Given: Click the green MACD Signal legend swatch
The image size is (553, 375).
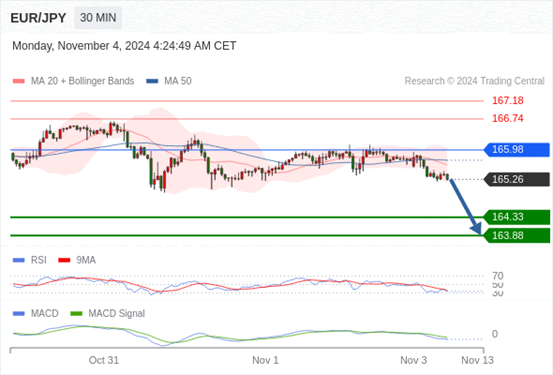Looking at the screenshot, I should [76, 314].
